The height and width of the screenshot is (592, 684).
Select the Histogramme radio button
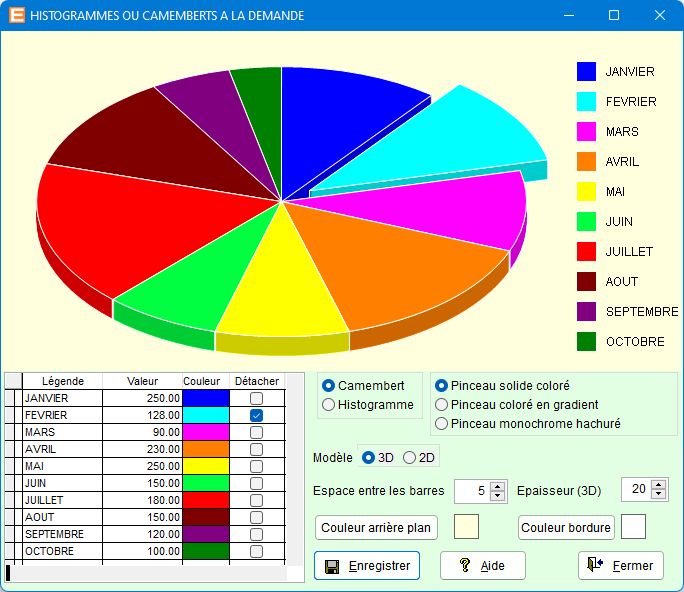click(x=329, y=405)
